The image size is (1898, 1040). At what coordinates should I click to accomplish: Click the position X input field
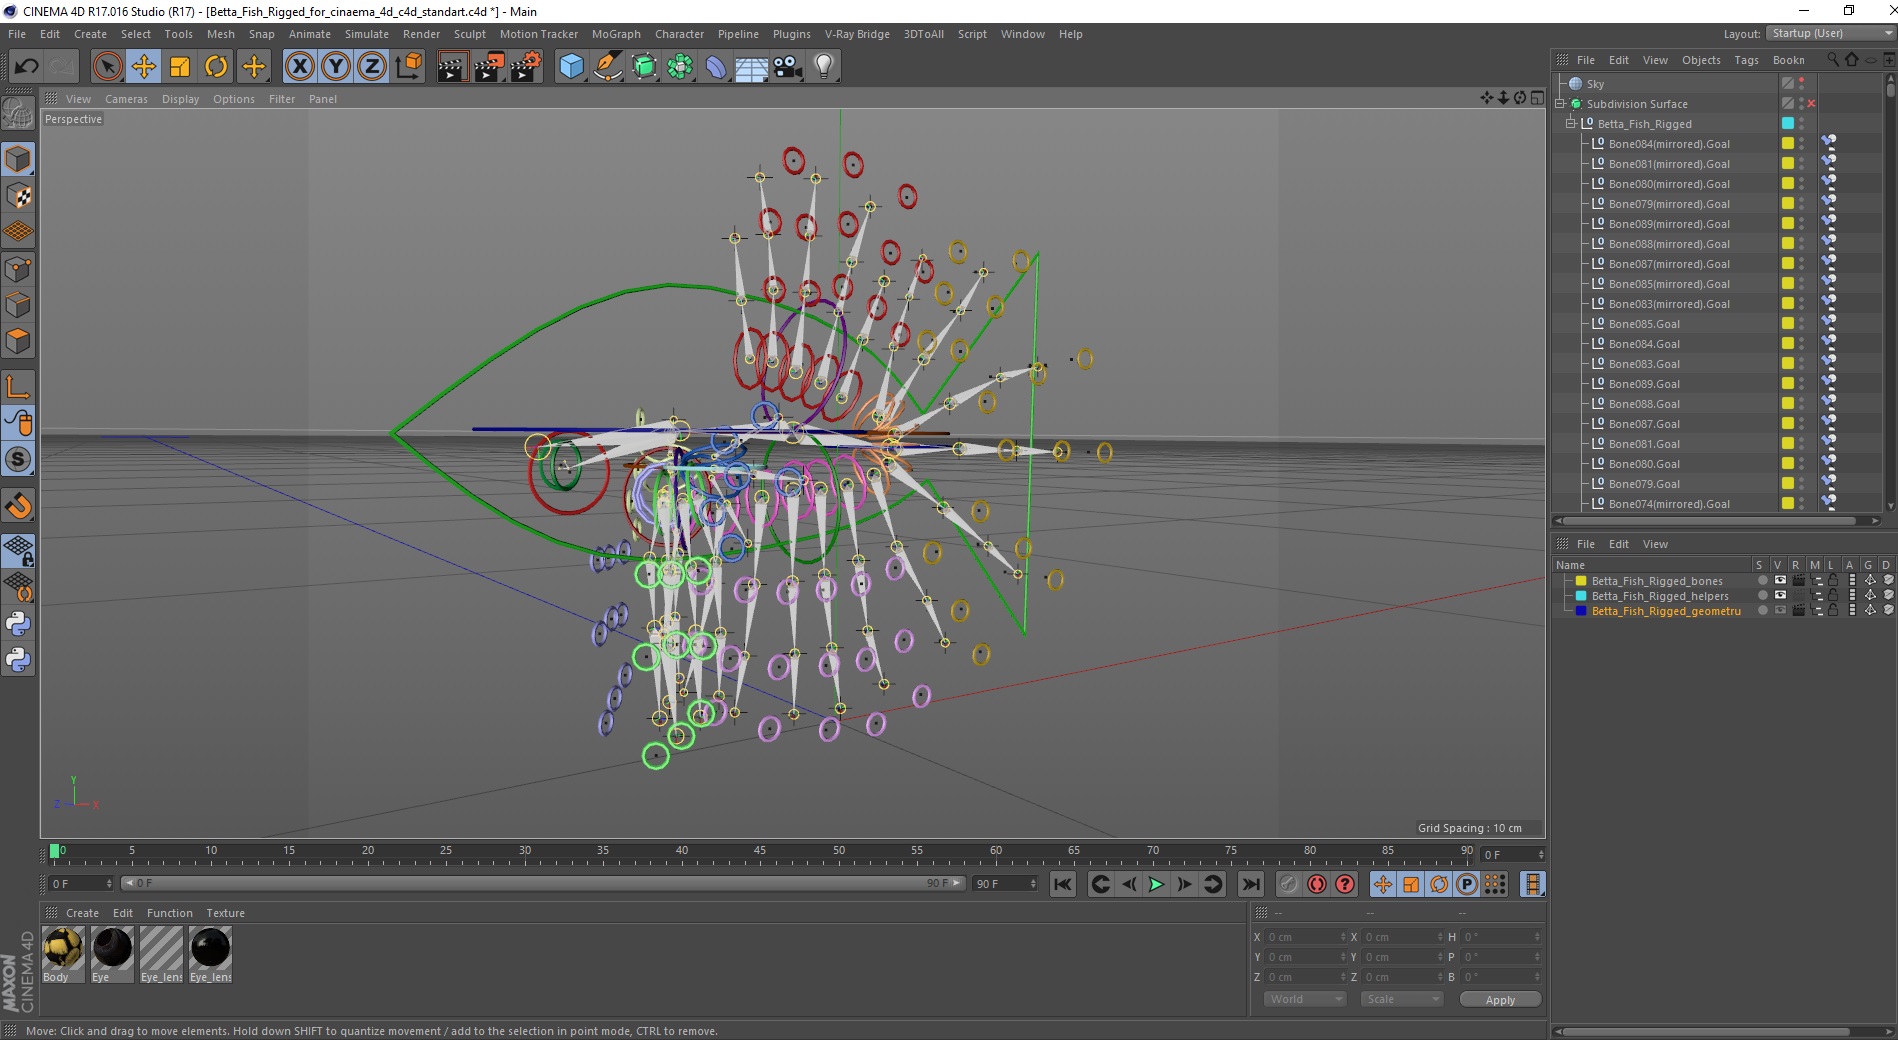pos(1306,937)
